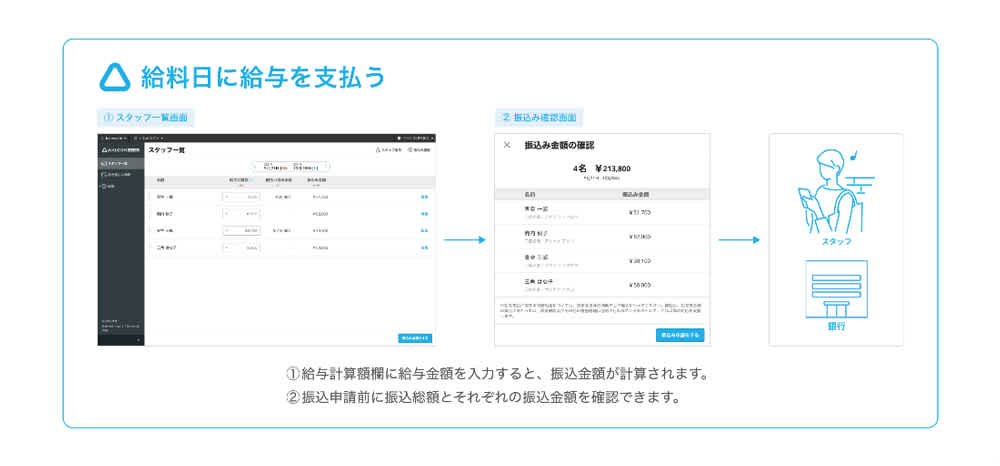
Task: Open the account dropdown at top-right of dark bar
Action: pyautogui.click(x=413, y=137)
